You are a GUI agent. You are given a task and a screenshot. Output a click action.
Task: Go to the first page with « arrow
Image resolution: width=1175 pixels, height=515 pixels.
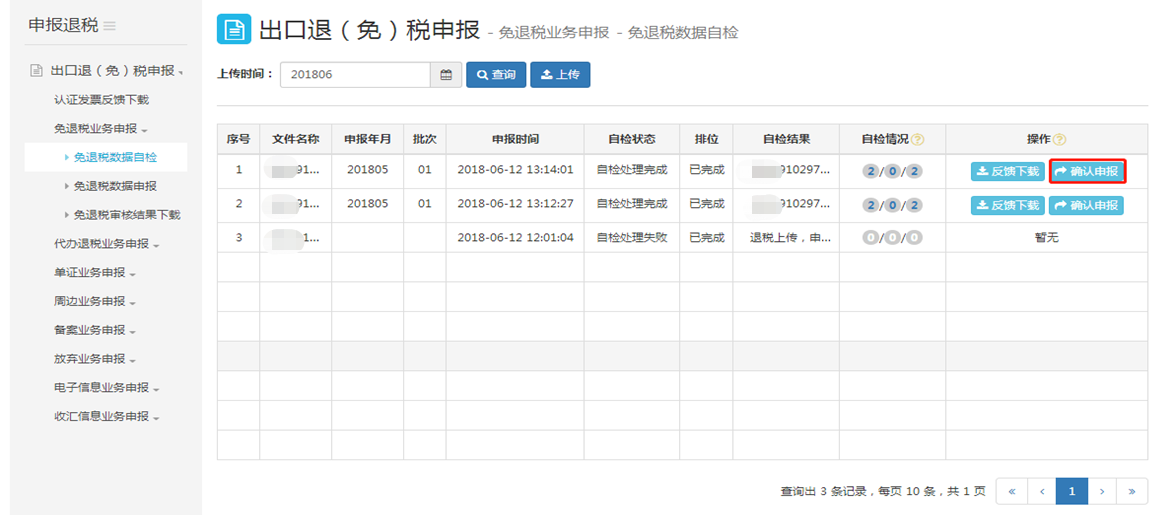pyautogui.click(x=1011, y=491)
